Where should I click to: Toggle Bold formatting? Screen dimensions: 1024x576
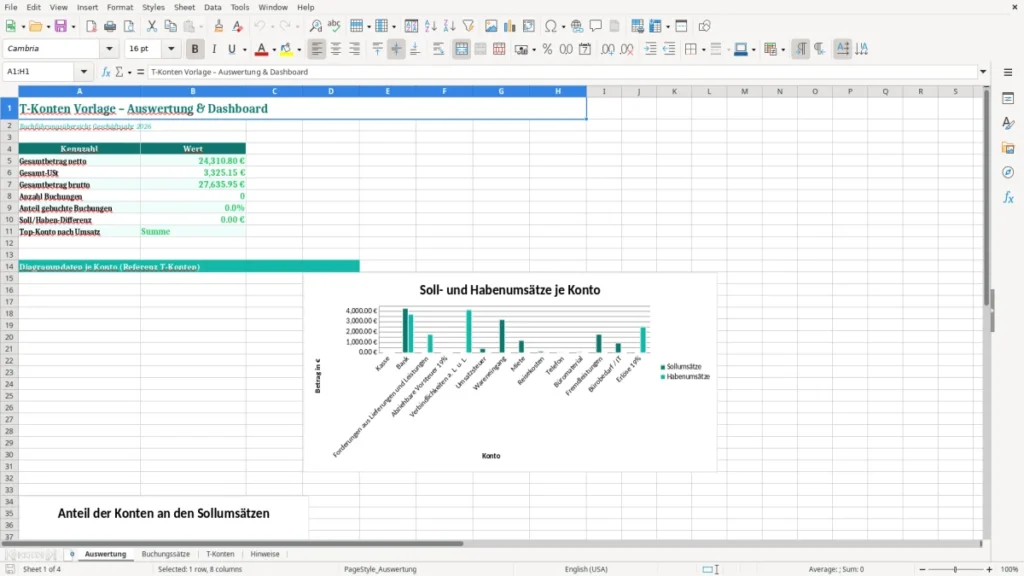pos(195,49)
